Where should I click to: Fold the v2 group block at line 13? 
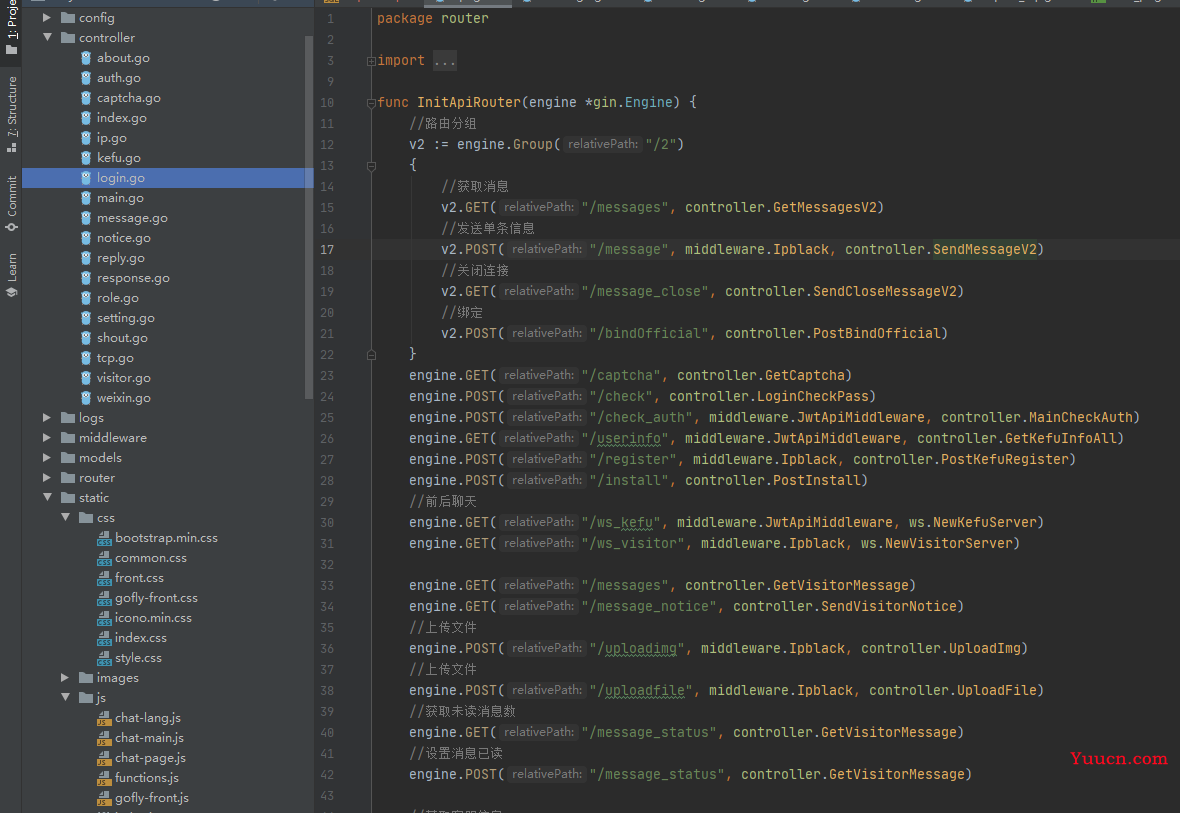(x=371, y=166)
